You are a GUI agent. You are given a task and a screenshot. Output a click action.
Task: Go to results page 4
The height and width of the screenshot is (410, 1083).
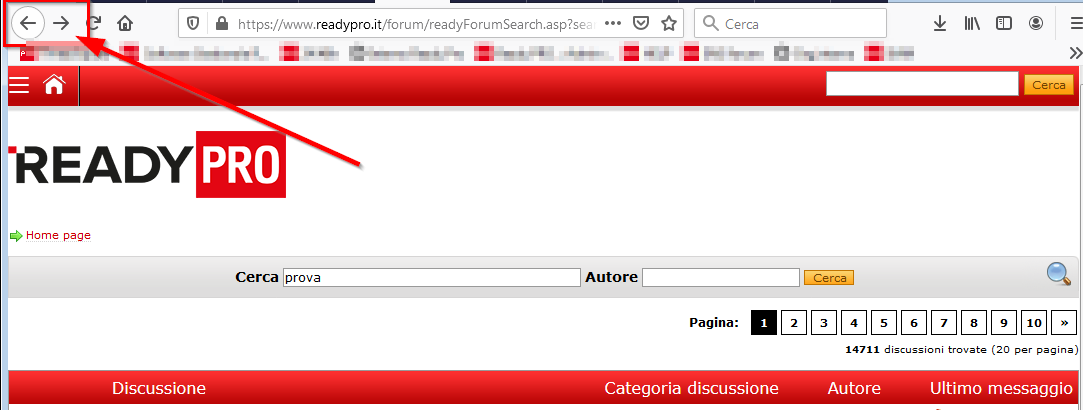coord(854,322)
